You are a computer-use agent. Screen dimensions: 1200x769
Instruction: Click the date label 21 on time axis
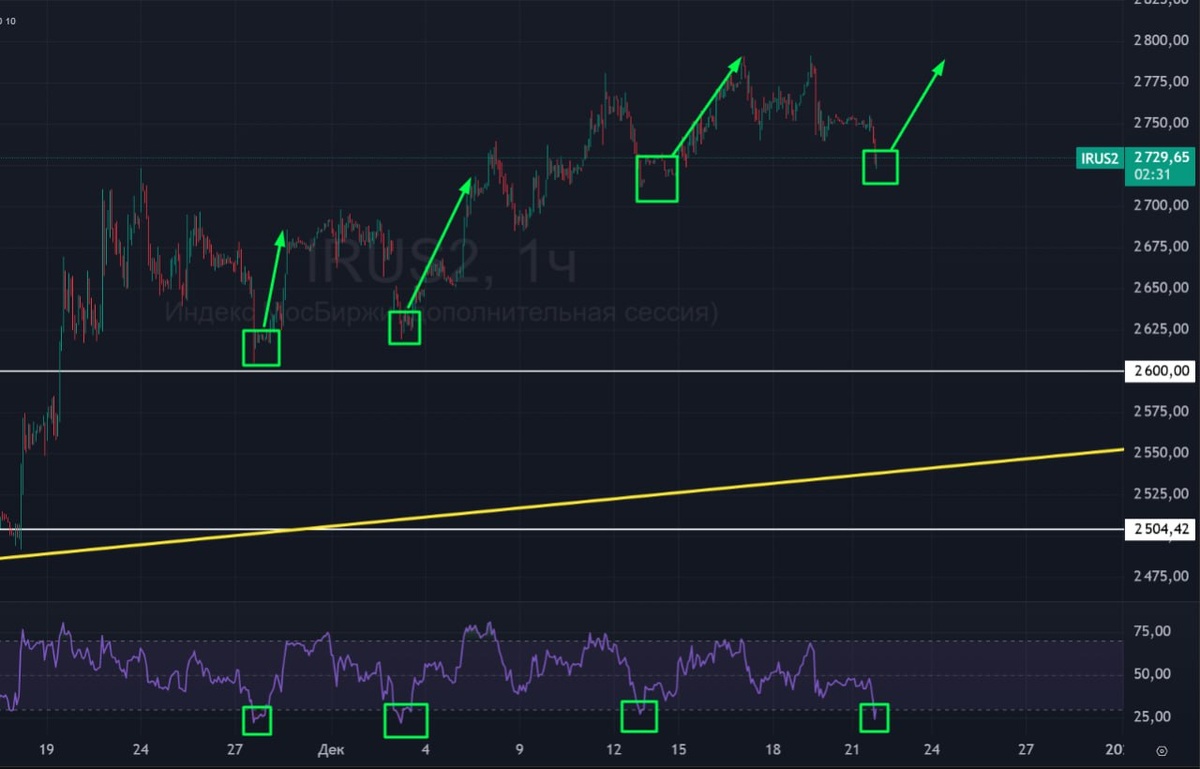(x=853, y=748)
